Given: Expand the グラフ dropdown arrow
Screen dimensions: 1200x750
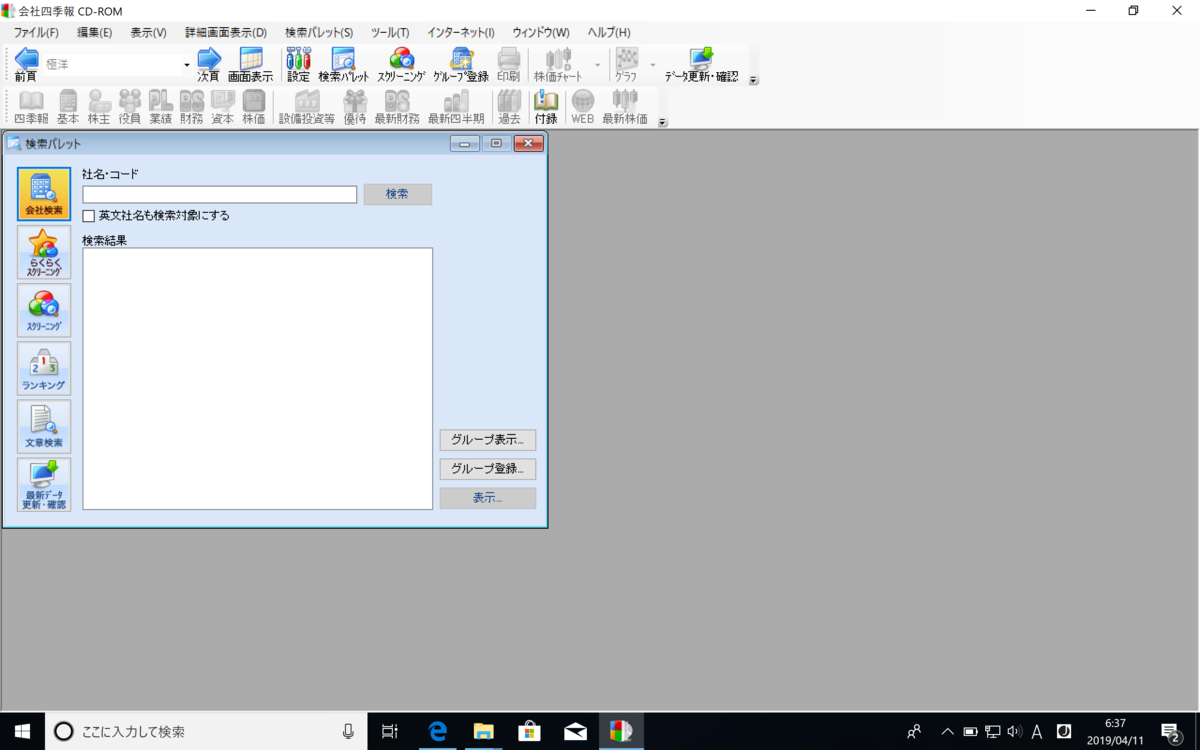Looking at the screenshot, I should click(653, 65).
